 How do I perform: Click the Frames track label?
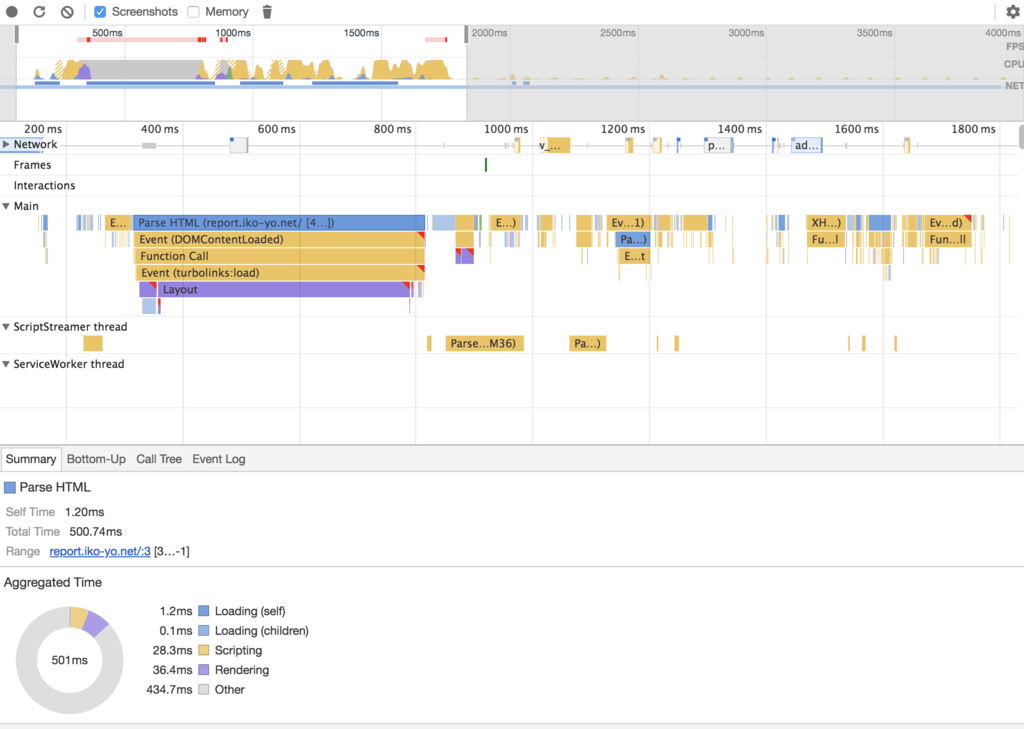pyautogui.click(x=32, y=165)
